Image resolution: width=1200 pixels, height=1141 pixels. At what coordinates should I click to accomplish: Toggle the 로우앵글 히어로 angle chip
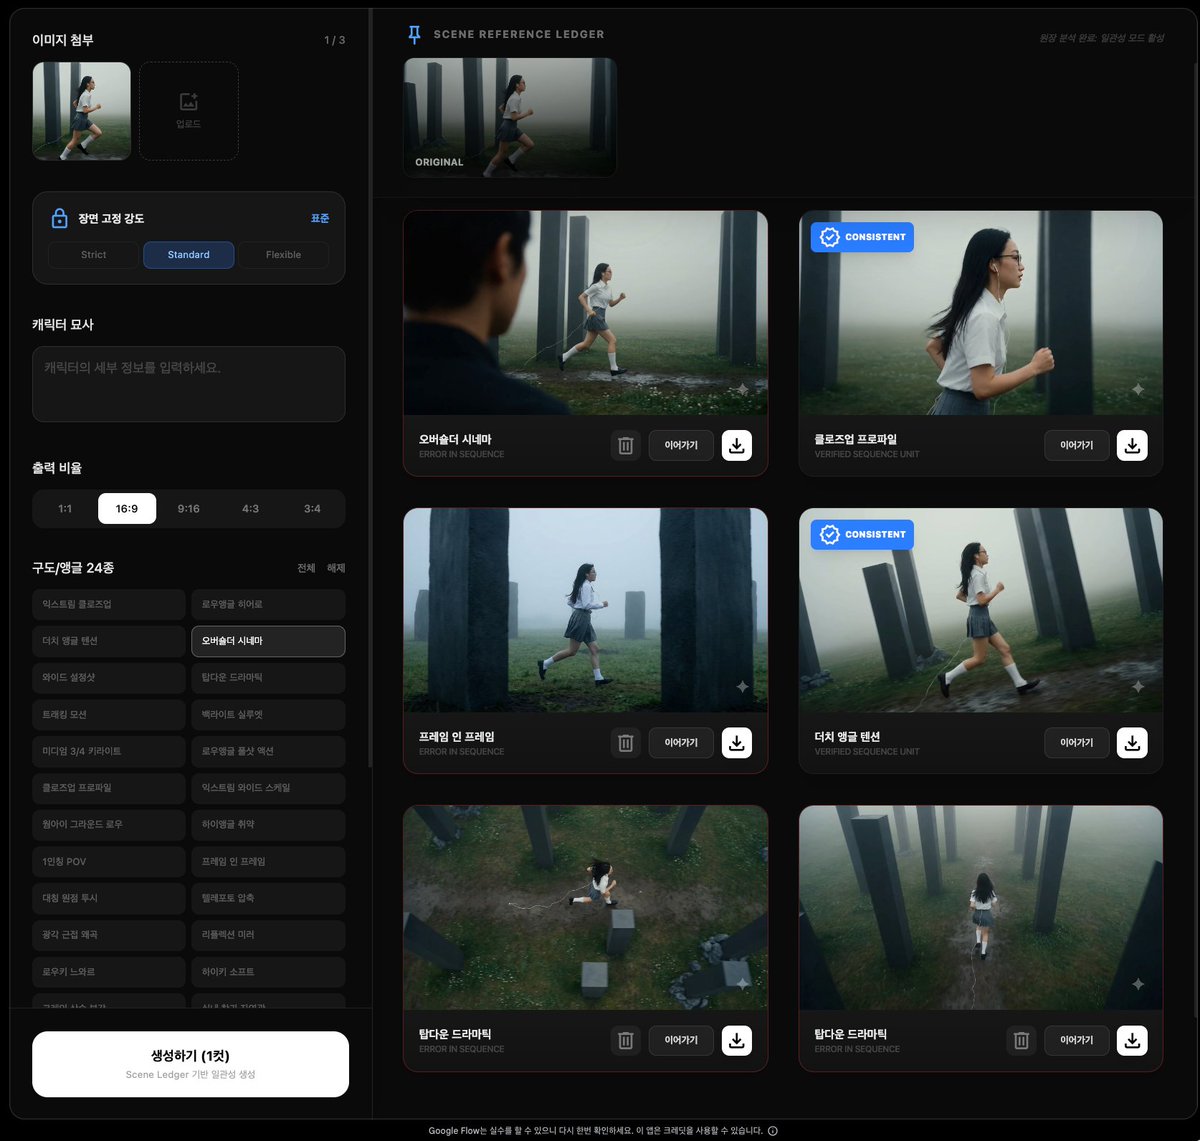coord(268,604)
